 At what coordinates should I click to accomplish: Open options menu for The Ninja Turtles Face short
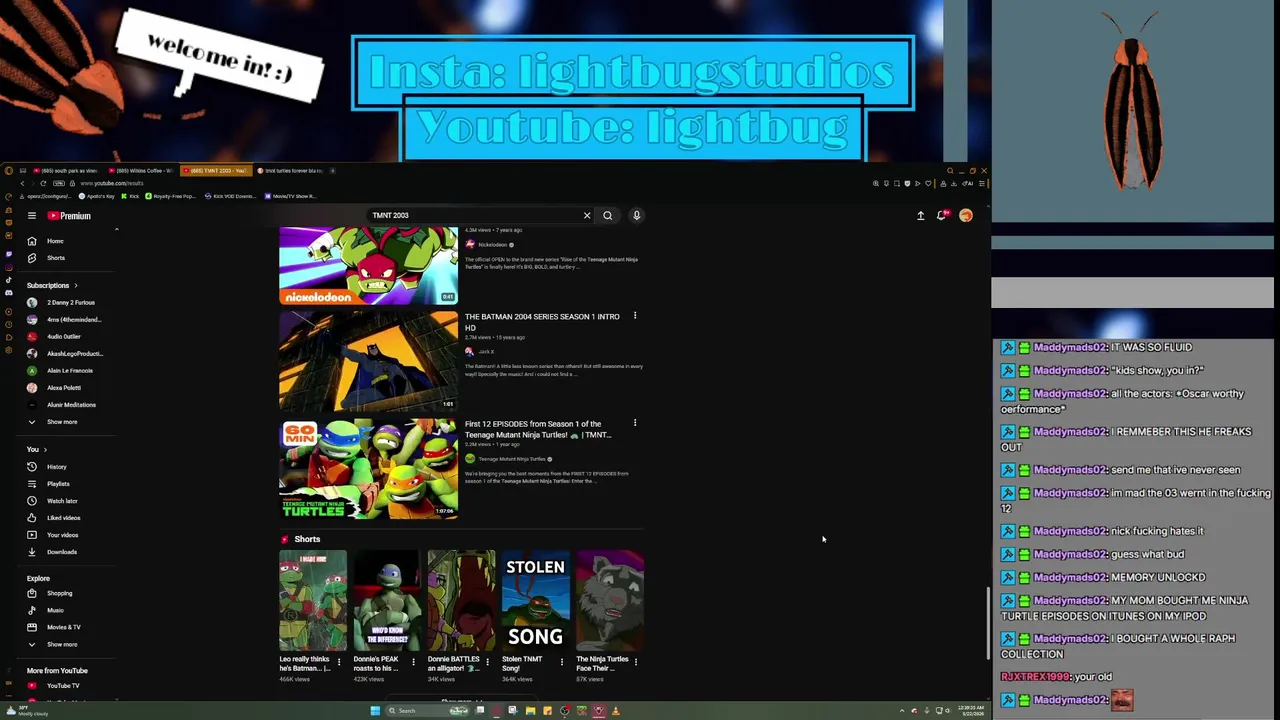tap(635, 661)
